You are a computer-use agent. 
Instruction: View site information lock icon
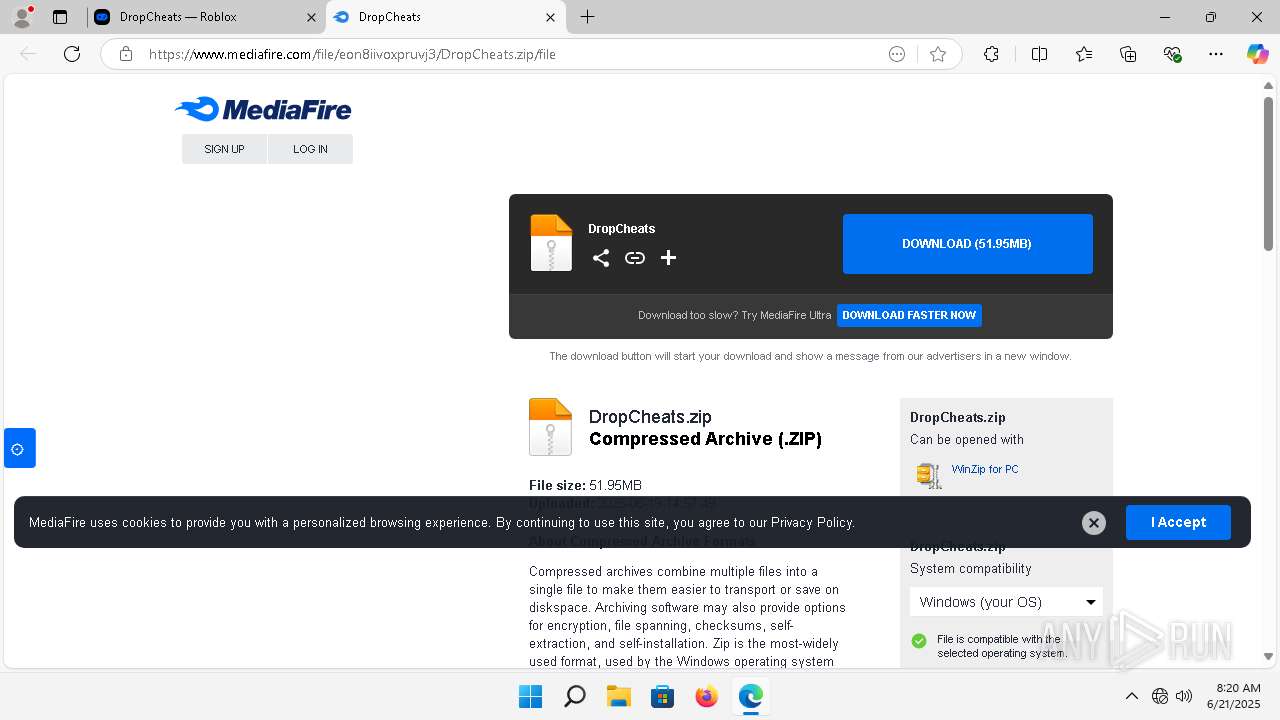click(126, 54)
